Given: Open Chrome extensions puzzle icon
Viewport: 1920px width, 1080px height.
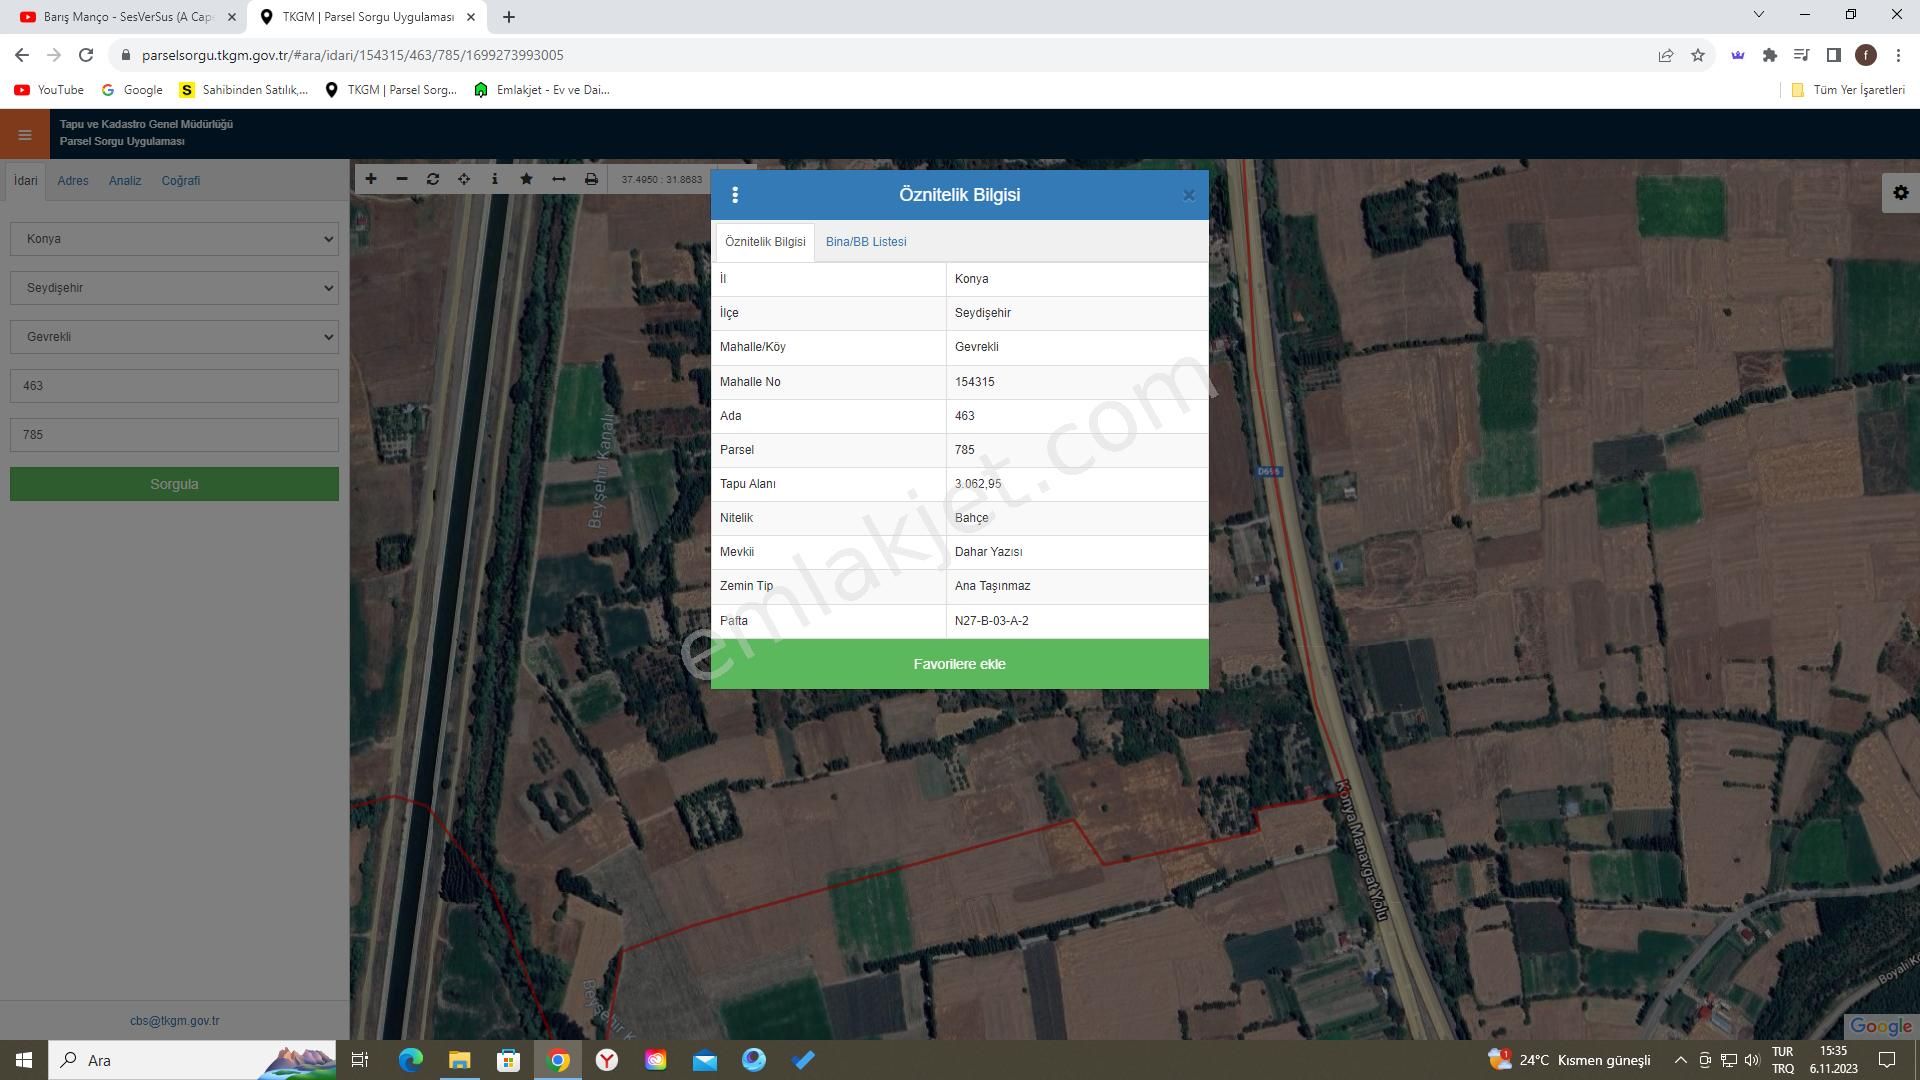Looking at the screenshot, I should [x=1770, y=55].
